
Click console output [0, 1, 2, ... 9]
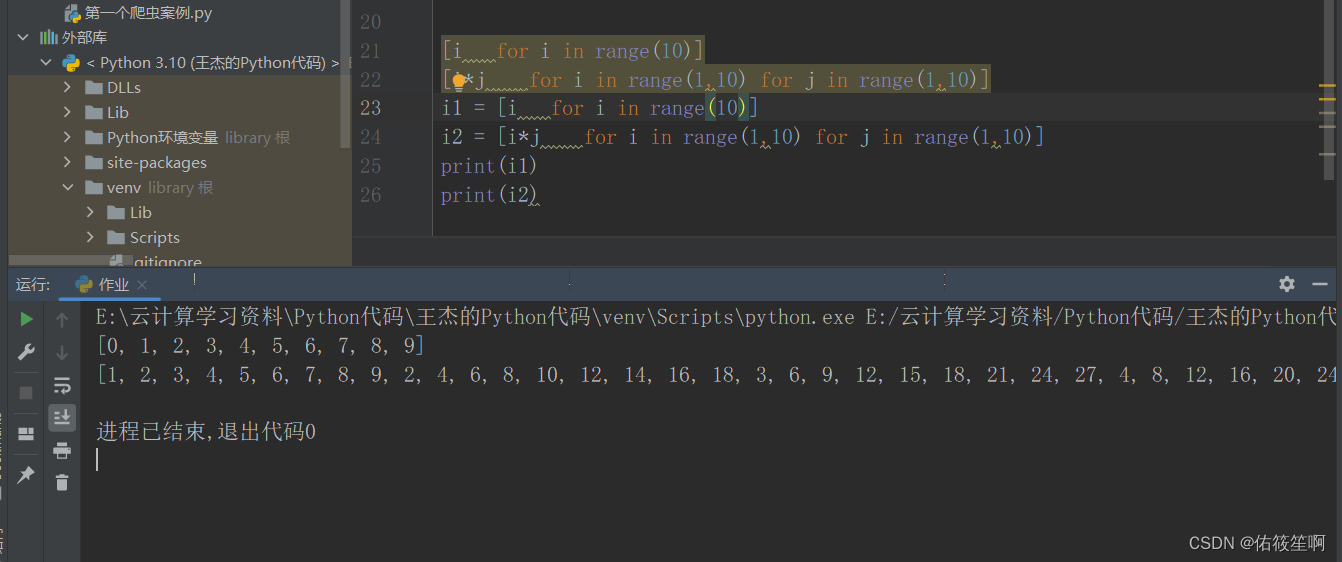[260, 346]
